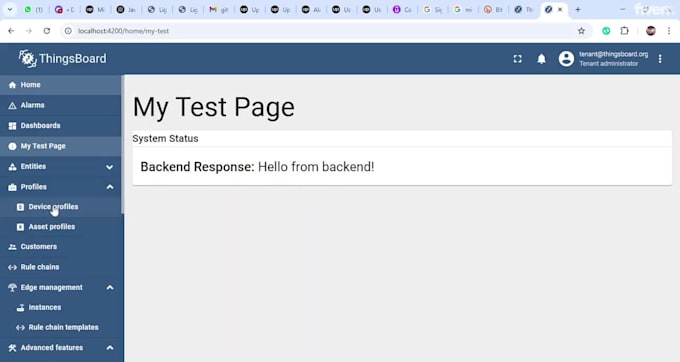Click the ThingsBoard logo
Viewport: 680px width, 362px height.
tap(62, 59)
